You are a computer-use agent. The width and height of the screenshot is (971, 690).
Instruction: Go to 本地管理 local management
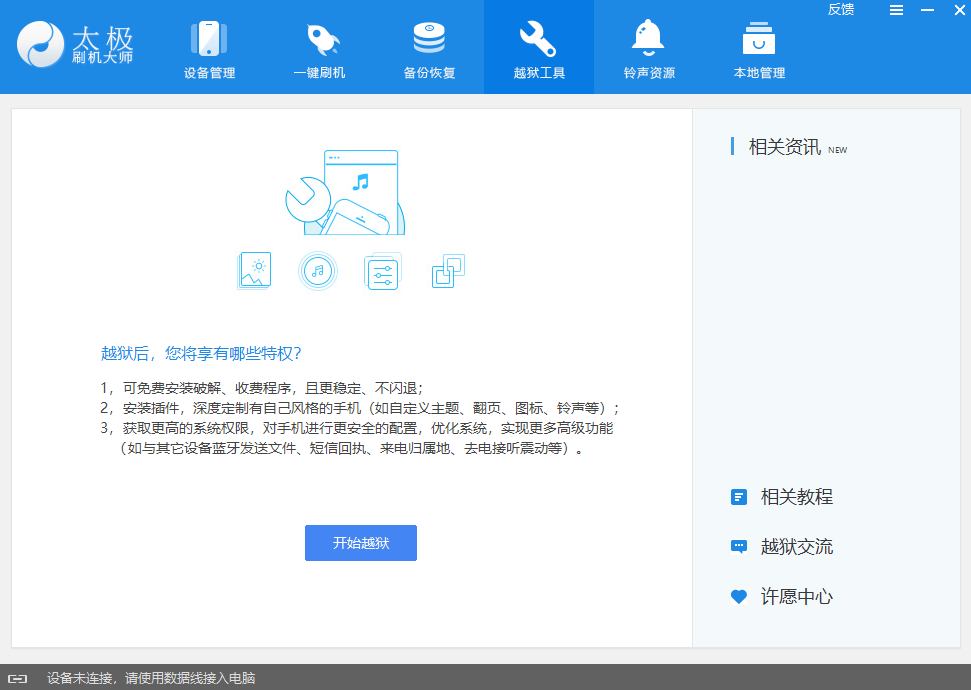pos(759,49)
